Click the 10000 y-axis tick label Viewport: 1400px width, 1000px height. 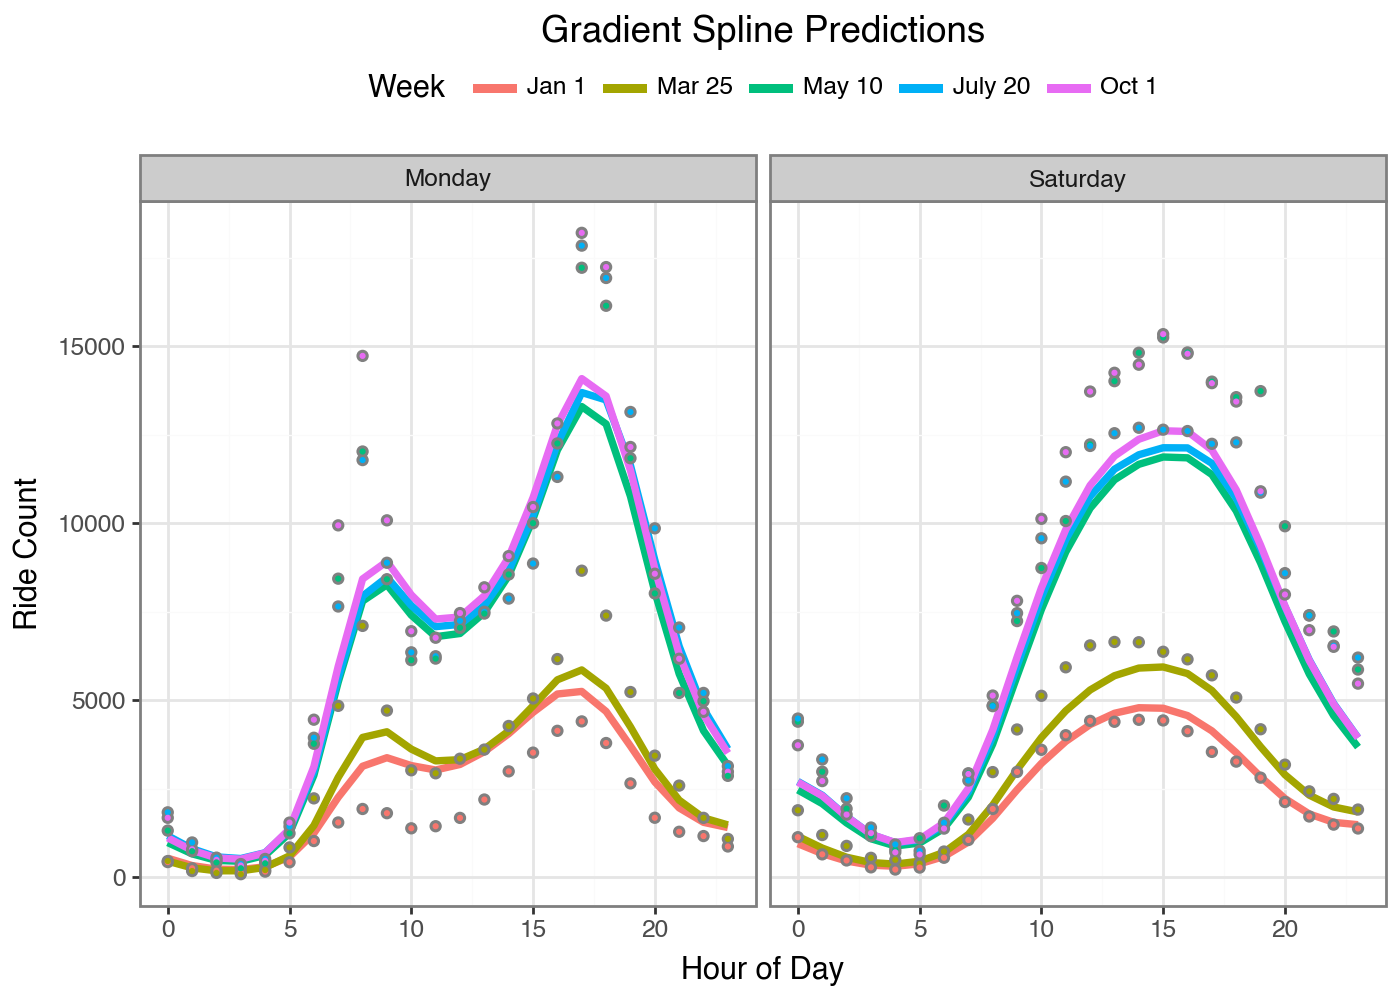pyautogui.click(x=96, y=524)
